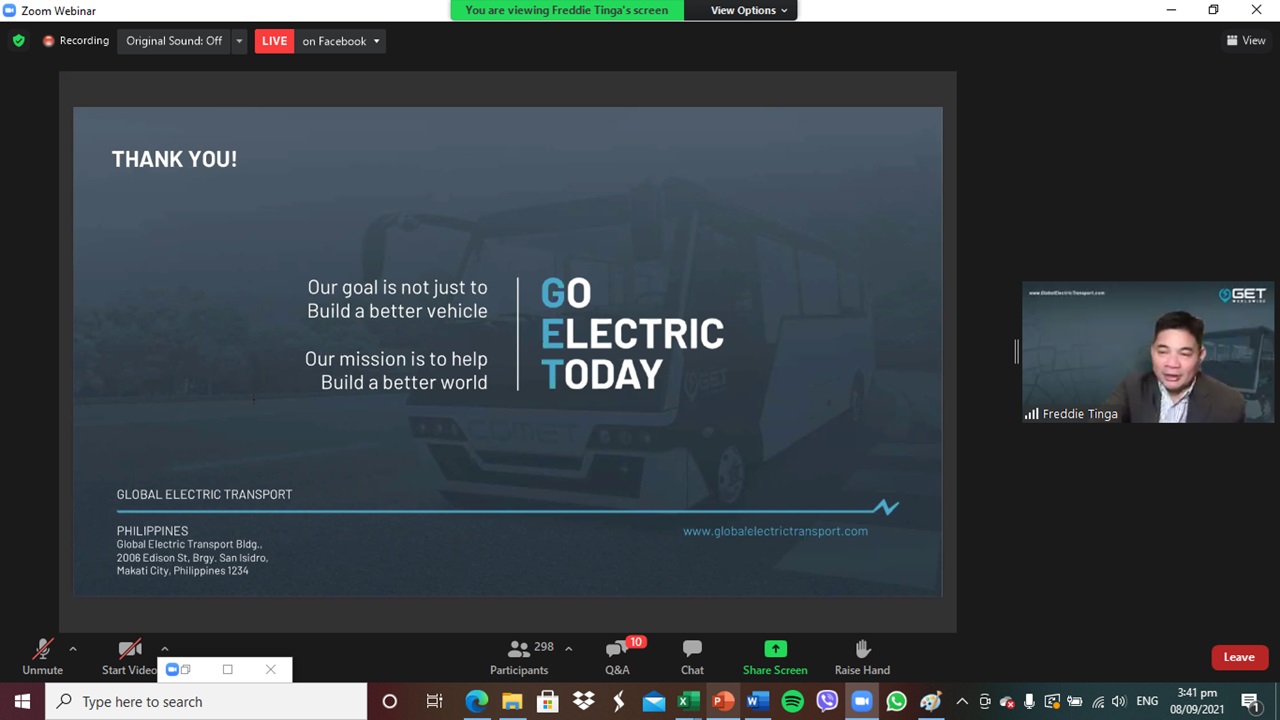This screenshot has height=720, width=1280.
Task: Switch to PowerPoint on the taskbar
Action: (722, 701)
